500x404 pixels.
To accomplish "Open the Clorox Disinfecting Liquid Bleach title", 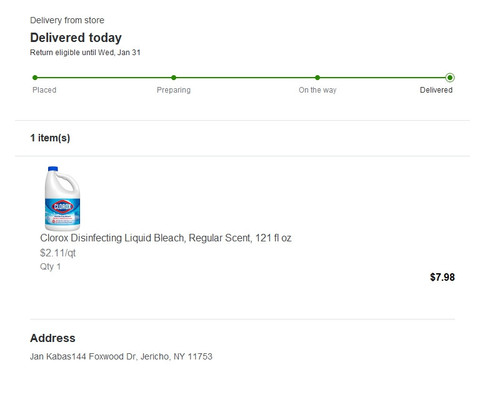I will pos(166,238).
